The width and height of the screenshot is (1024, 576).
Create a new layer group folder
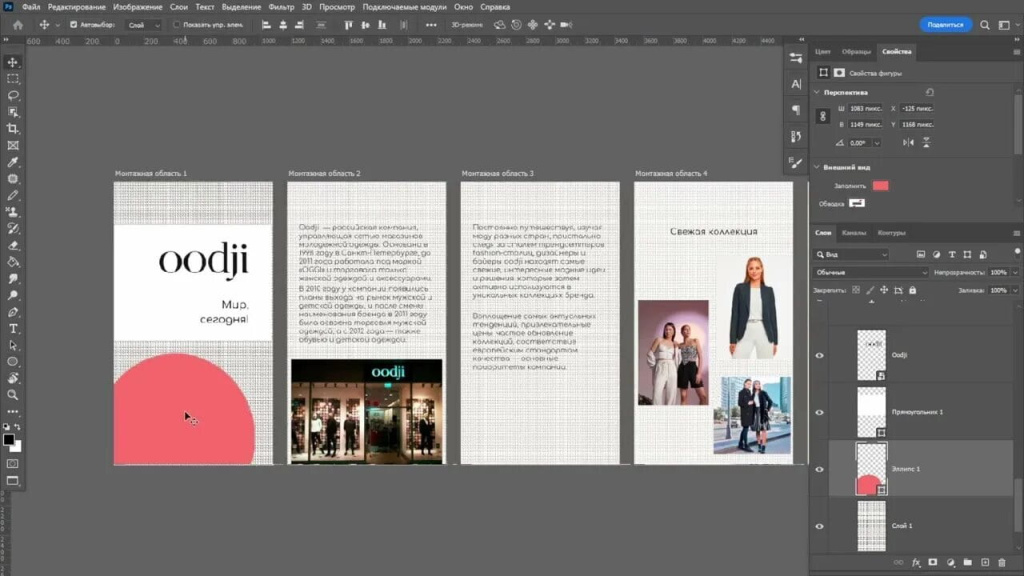(967, 562)
